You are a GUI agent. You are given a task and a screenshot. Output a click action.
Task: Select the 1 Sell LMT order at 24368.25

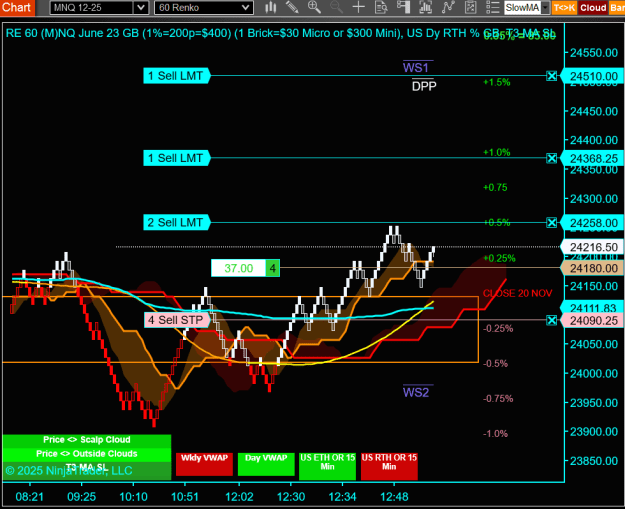177,158
